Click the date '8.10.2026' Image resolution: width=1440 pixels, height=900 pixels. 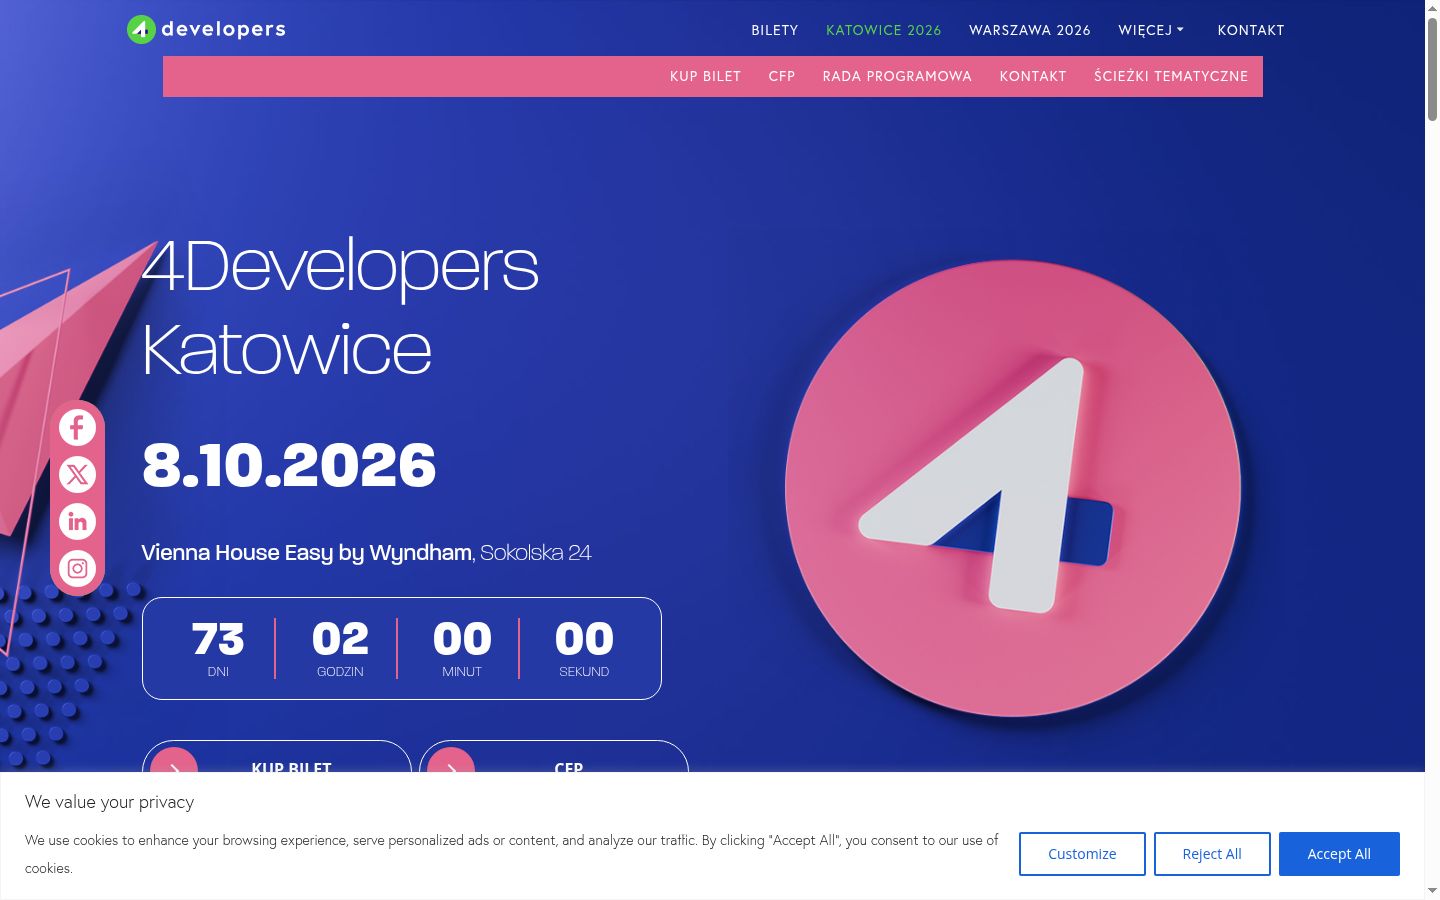(289, 465)
